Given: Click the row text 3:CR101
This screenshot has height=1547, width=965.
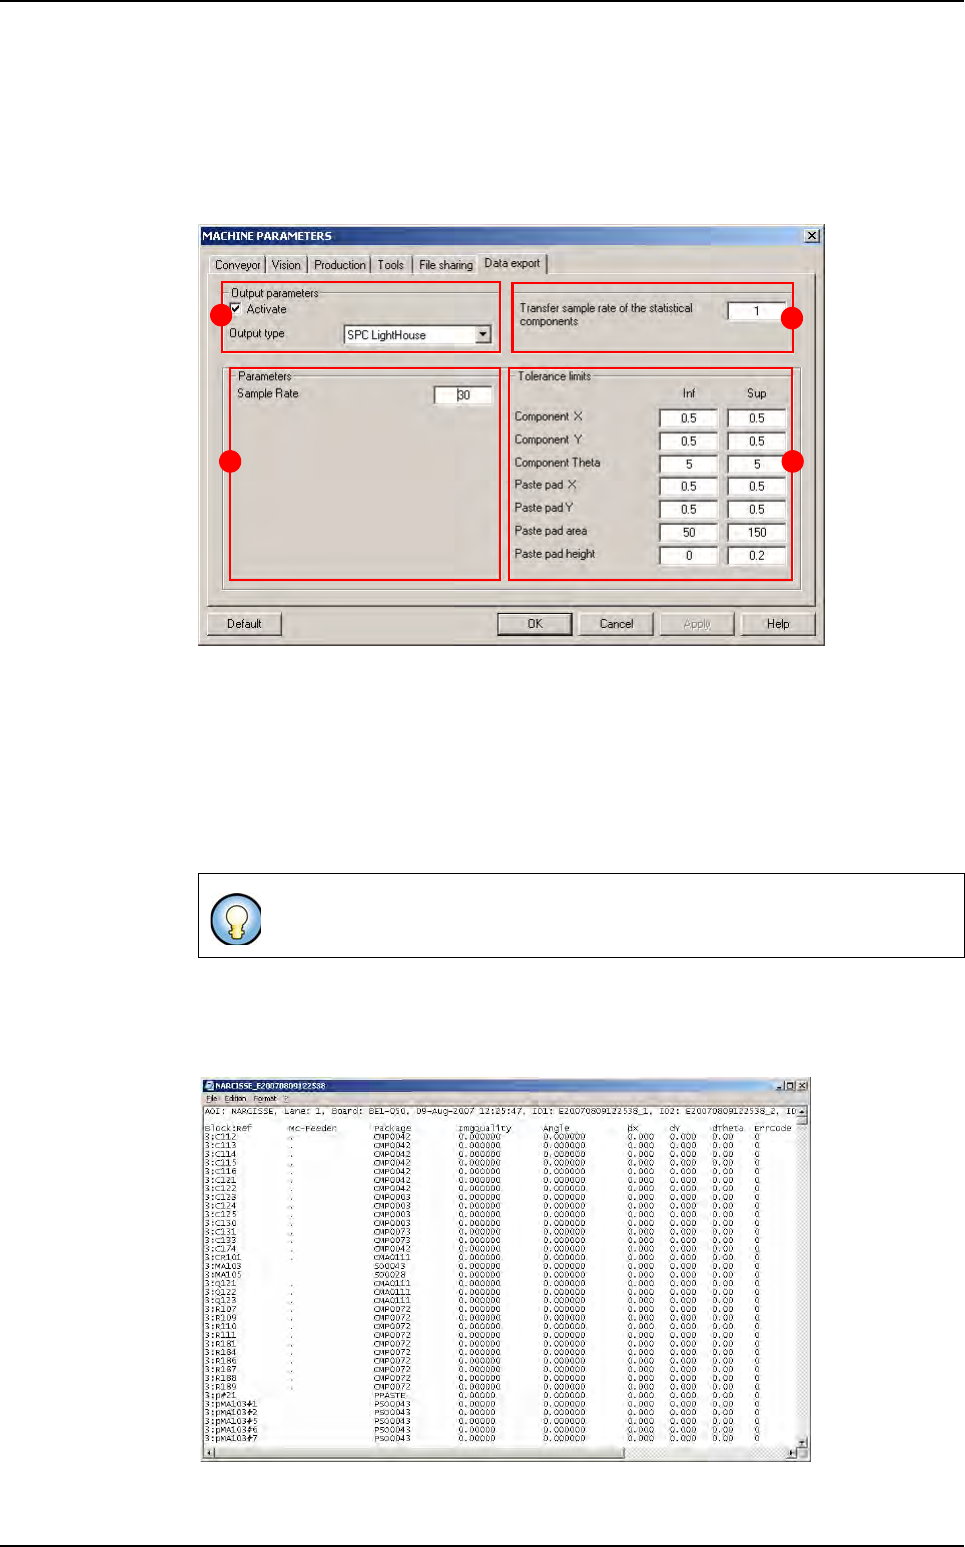Looking at the screenshot, I should pos(223,1258).
